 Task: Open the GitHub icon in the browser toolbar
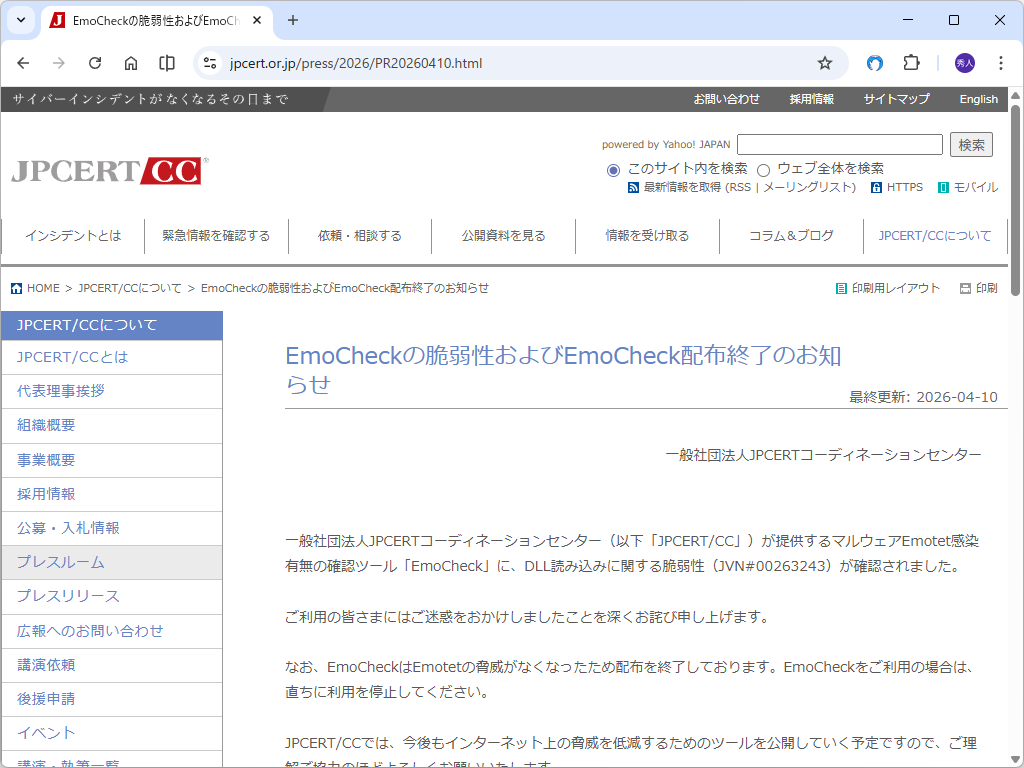pyautogui.click(x=874, y=62)
